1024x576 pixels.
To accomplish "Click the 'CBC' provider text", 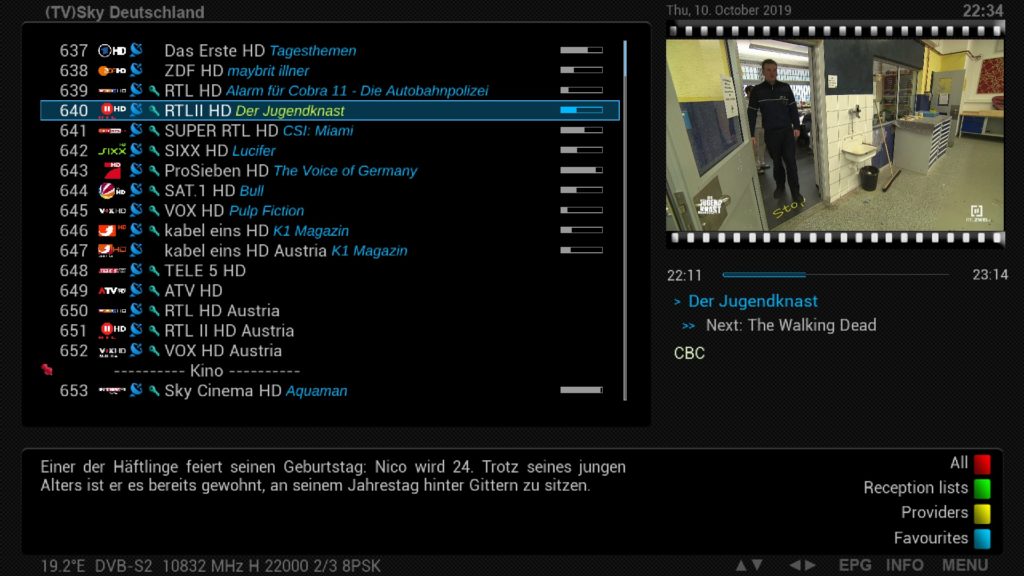I will pos(690,353).
